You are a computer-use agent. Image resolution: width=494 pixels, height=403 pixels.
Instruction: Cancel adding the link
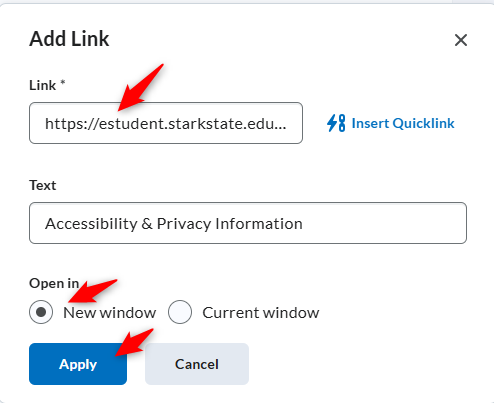pos(197,364)
